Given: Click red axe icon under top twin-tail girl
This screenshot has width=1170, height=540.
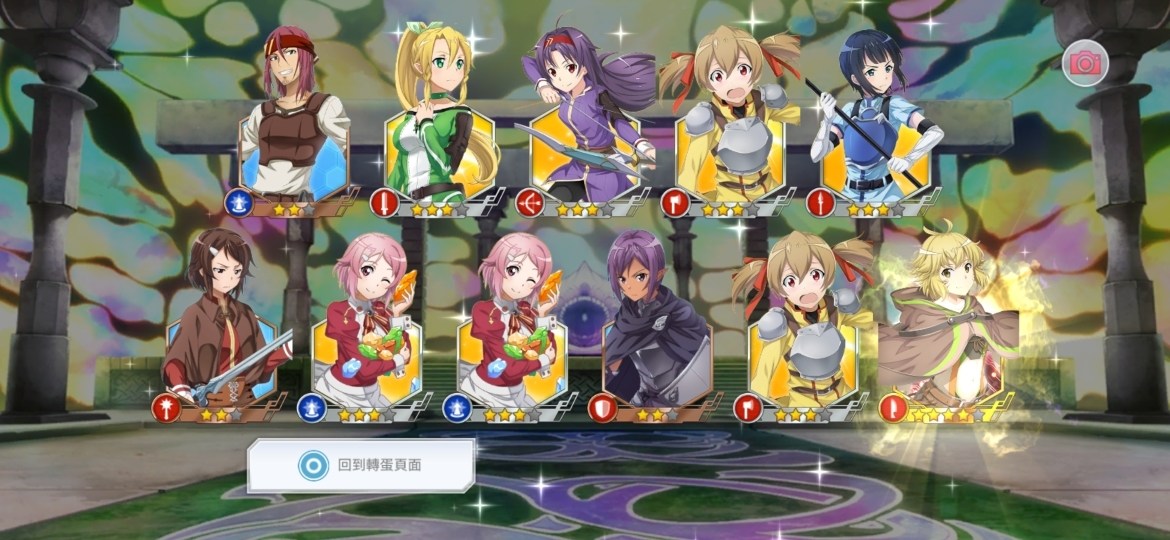Looking at the screenshot, I should point(675,203).
